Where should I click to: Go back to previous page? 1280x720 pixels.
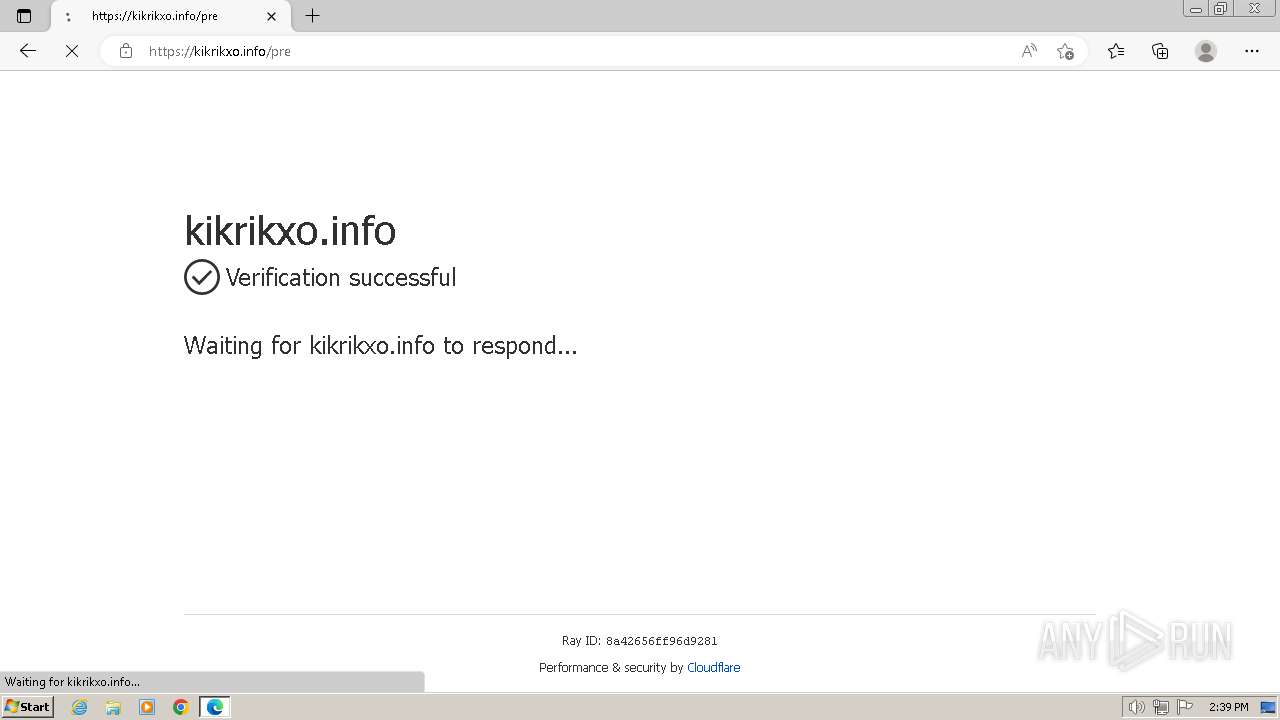tap(28, 51)
